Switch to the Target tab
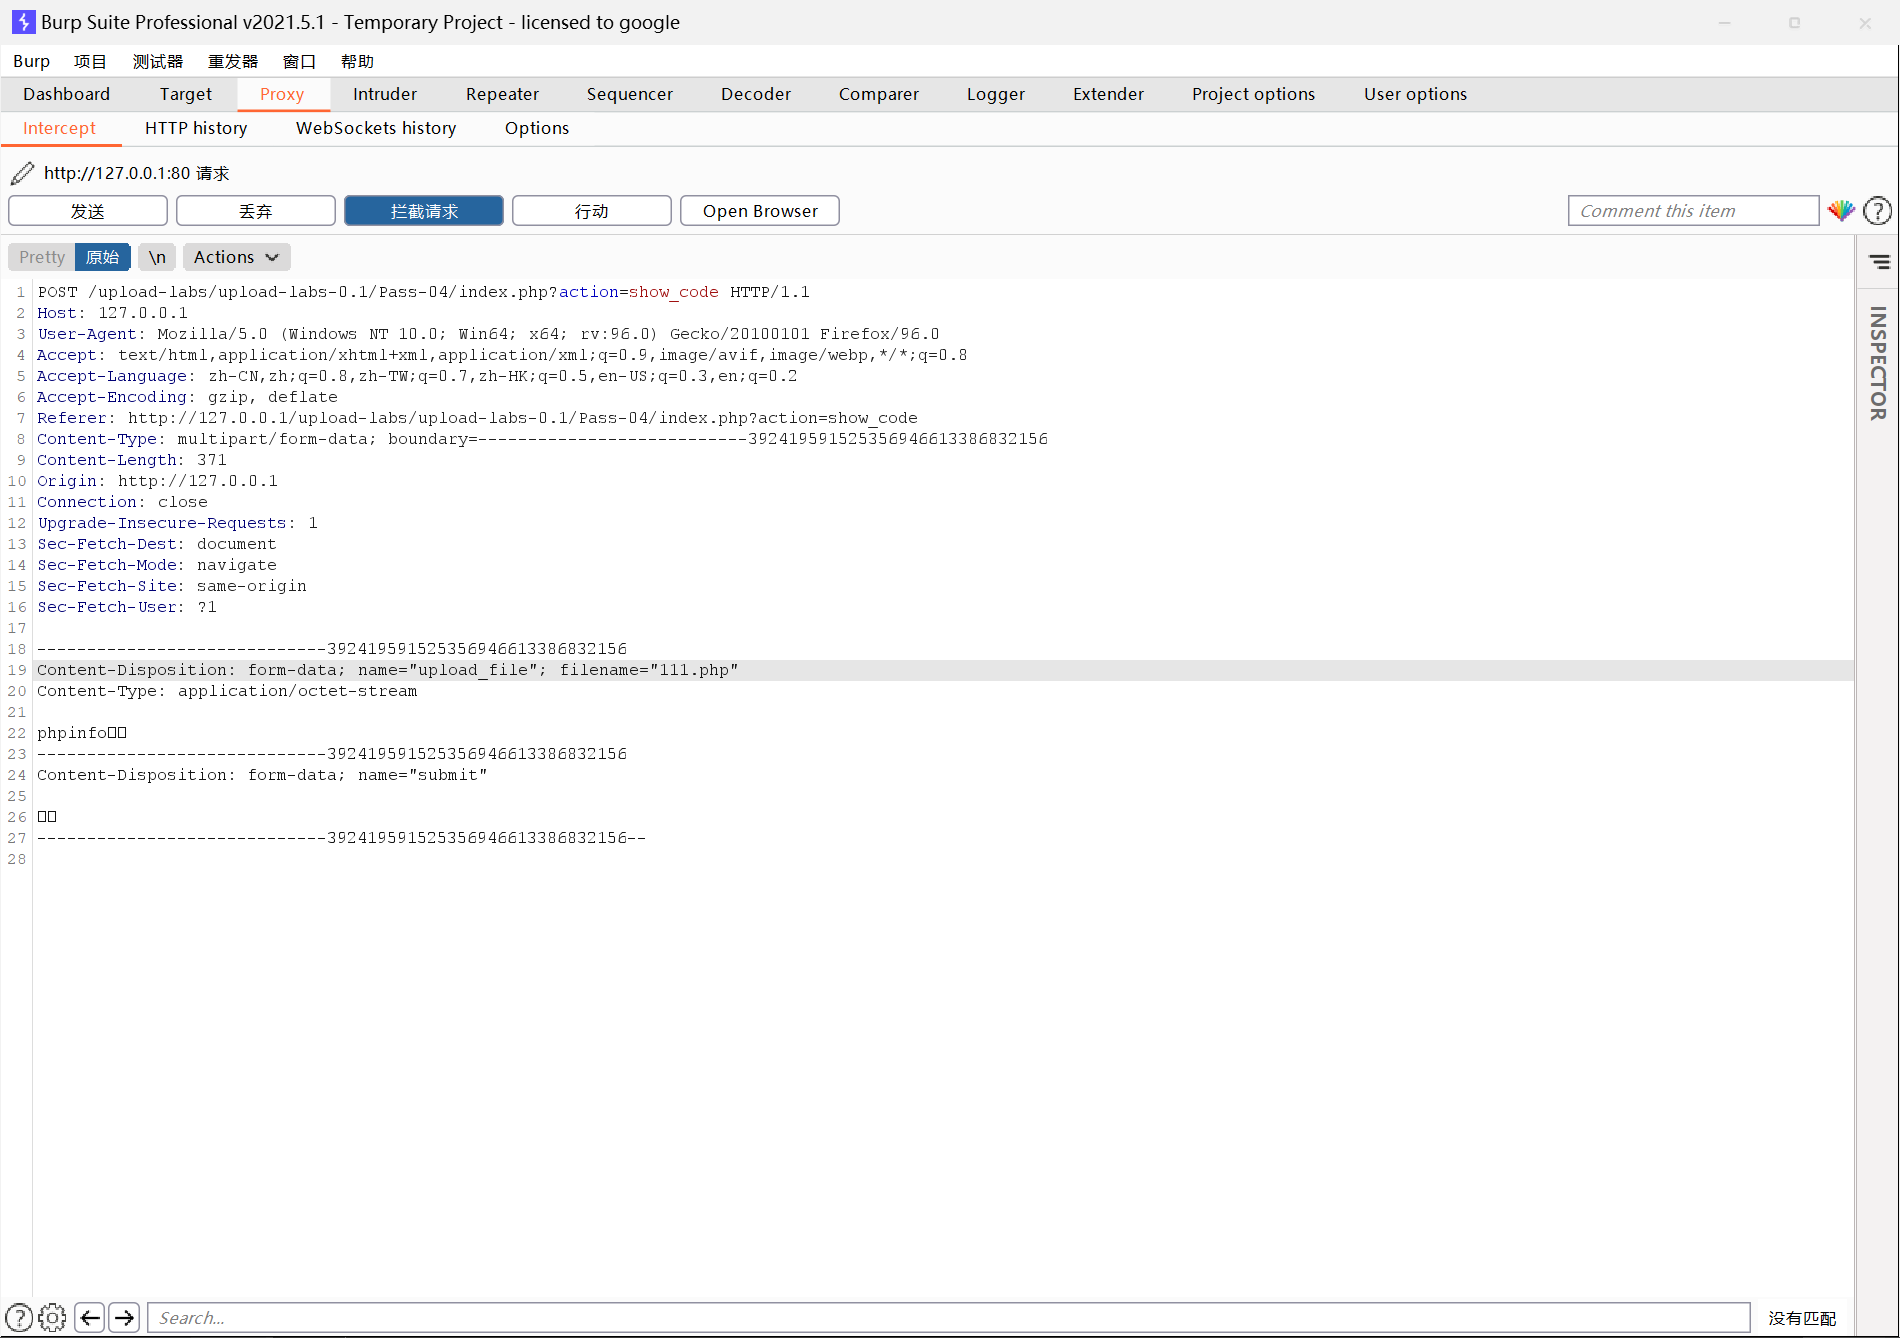This screenshot has width=1900, height=1338. 186,94
